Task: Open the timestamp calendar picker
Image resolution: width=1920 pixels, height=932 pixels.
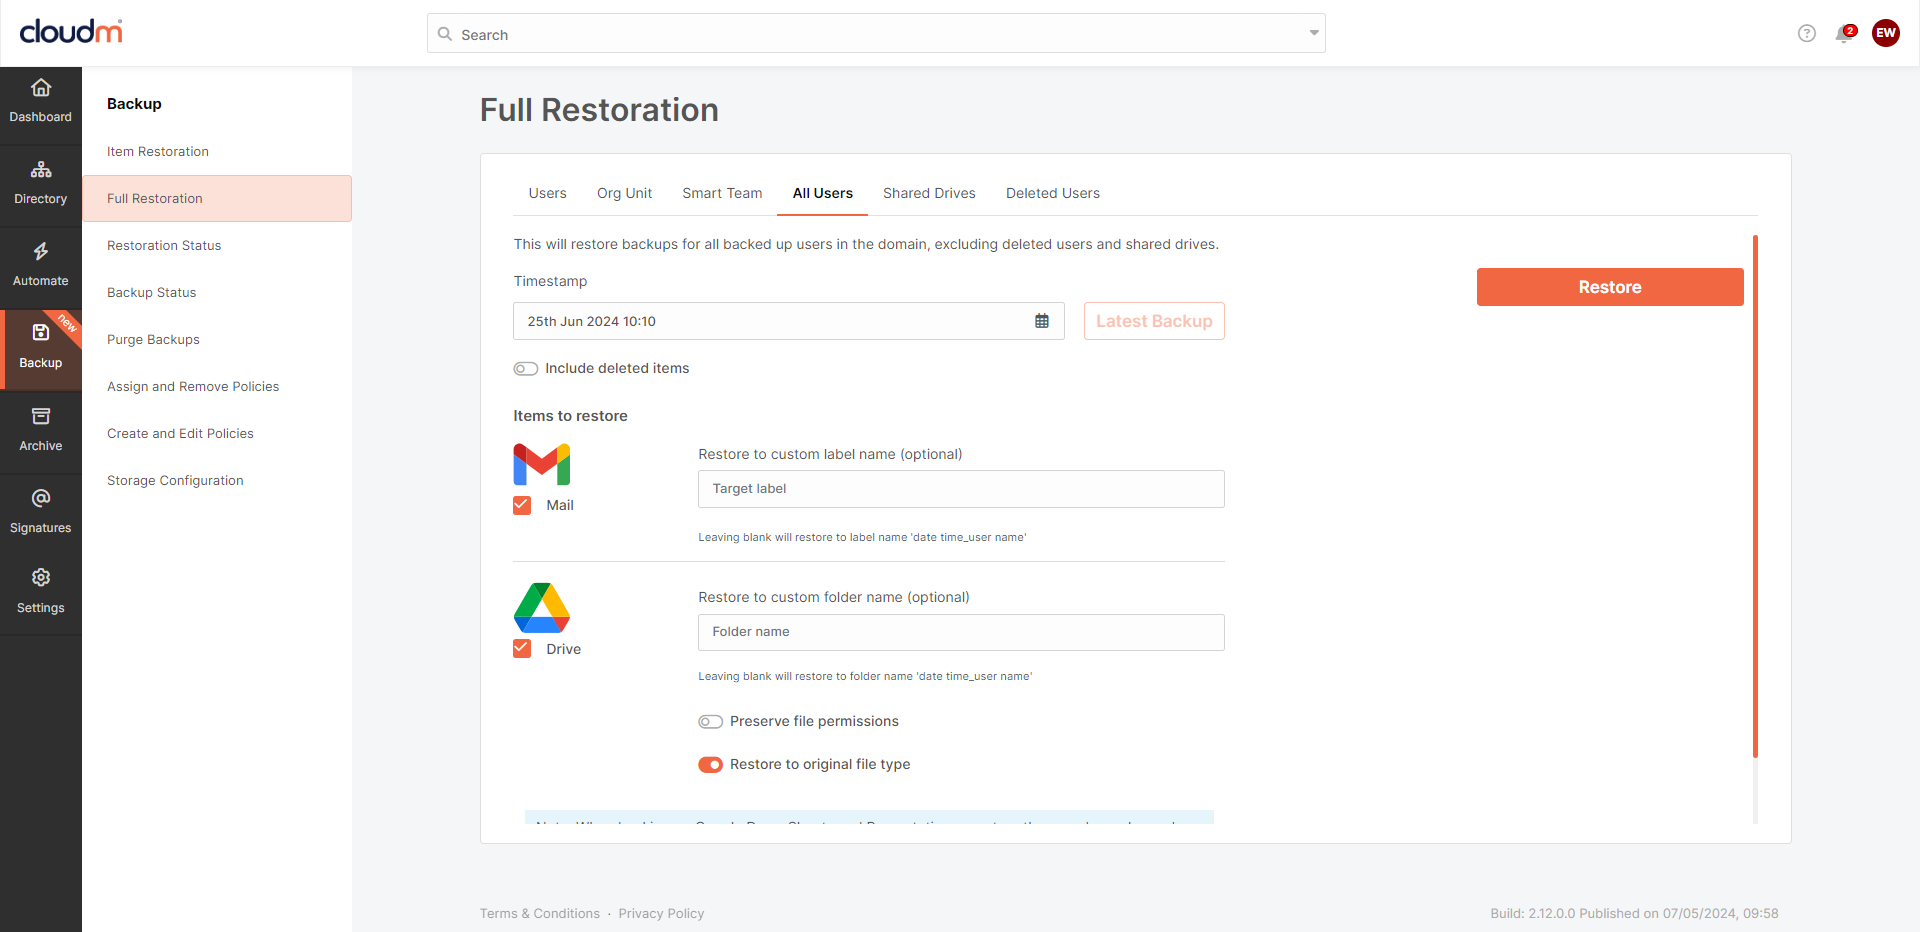Action: pyautogui.click(x=1042, y=321)
